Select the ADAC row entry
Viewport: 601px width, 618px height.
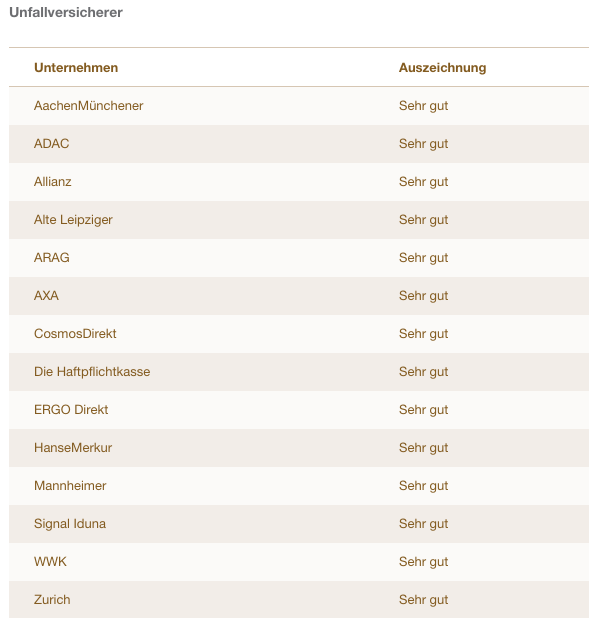[x=52, y=144]
